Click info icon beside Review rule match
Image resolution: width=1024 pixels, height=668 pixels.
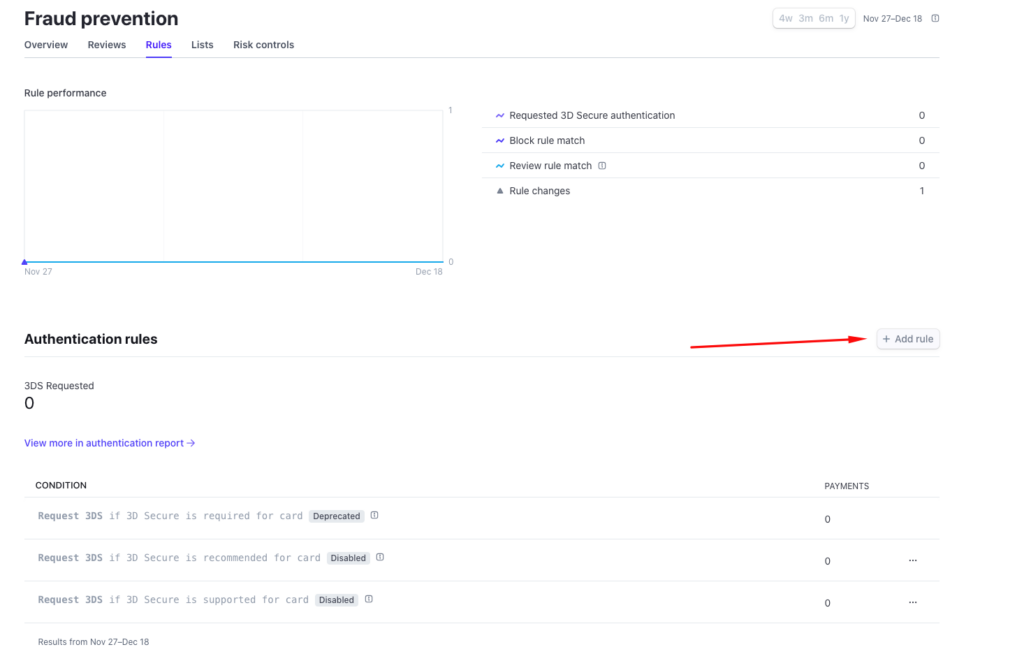(602, 166)
